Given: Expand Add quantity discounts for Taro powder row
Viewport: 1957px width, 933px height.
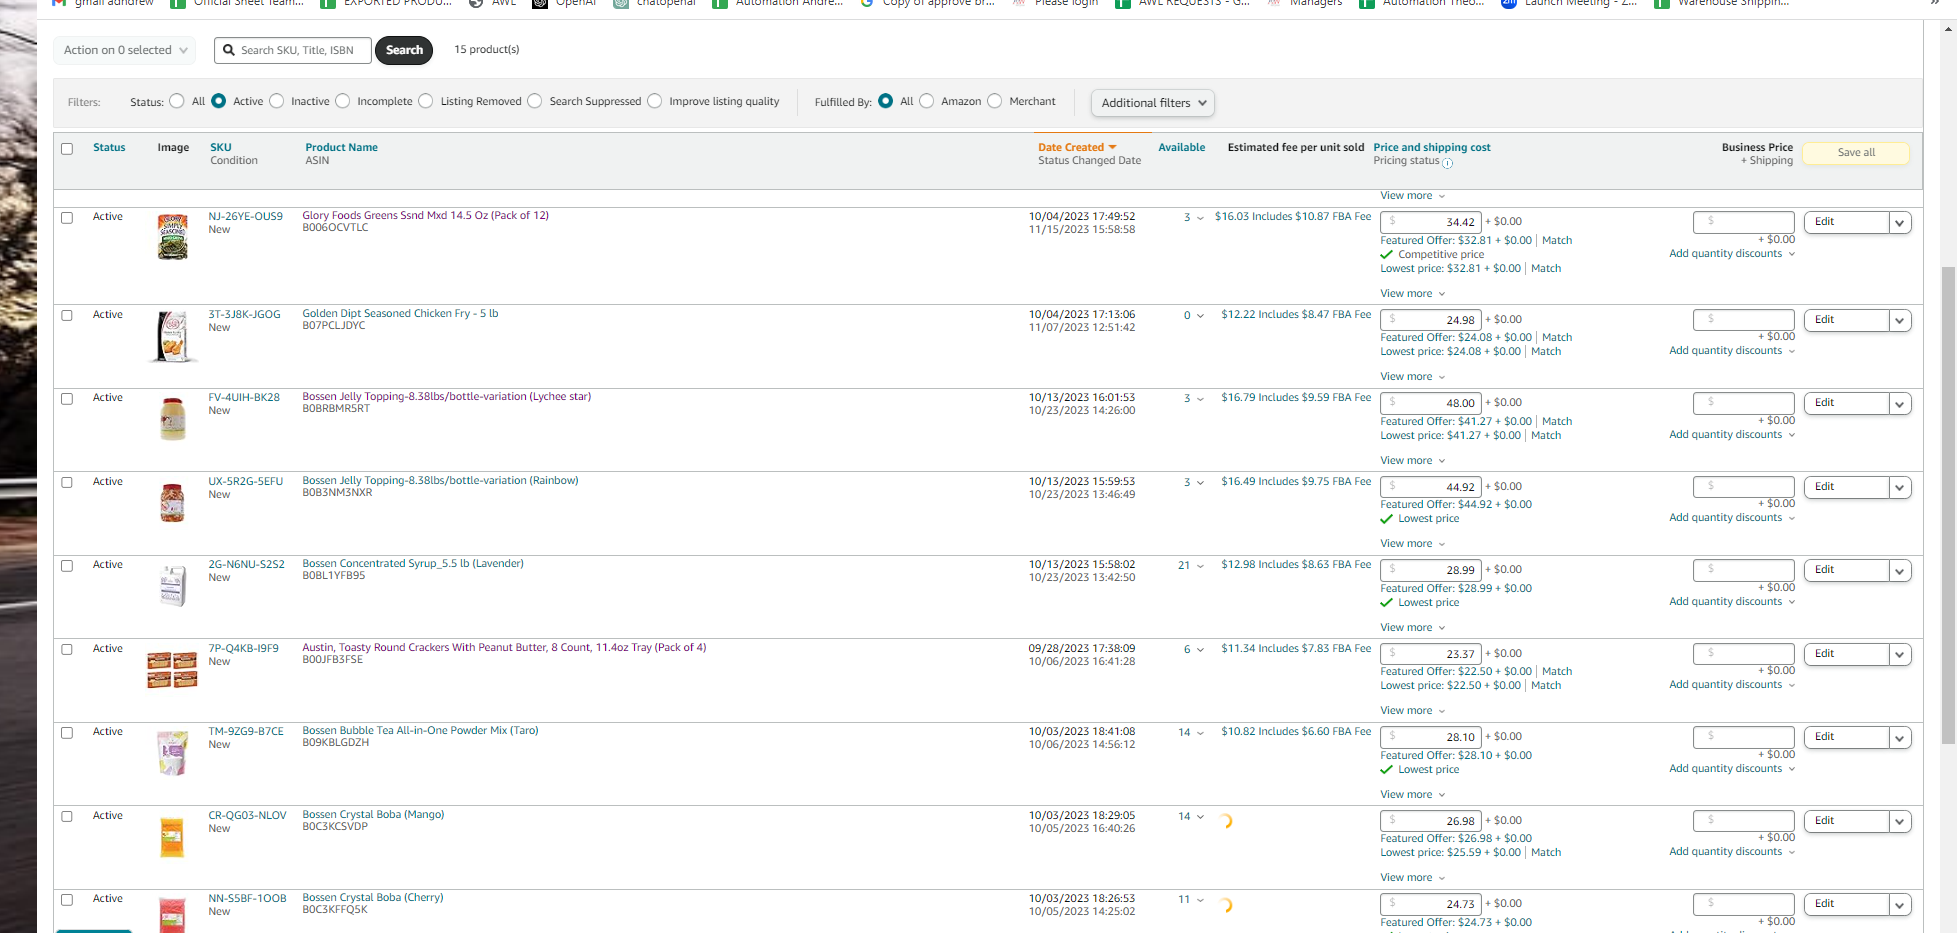Looking at the screenshot, I should point(1732,769).
